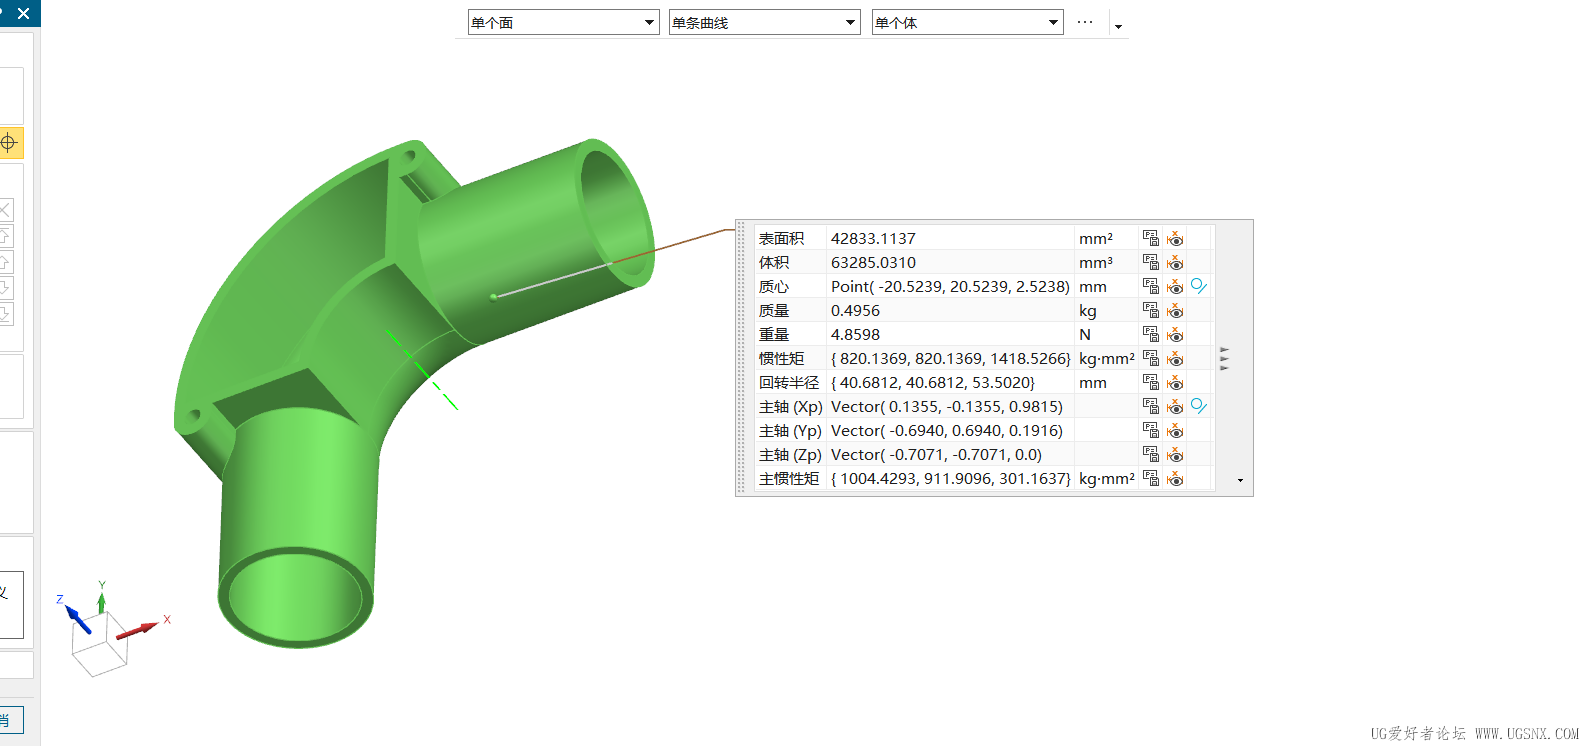The image size is (1584, 746).
Task: Click the red X axis of view triad
Action: pyautogui.click(x=138, y=630)
